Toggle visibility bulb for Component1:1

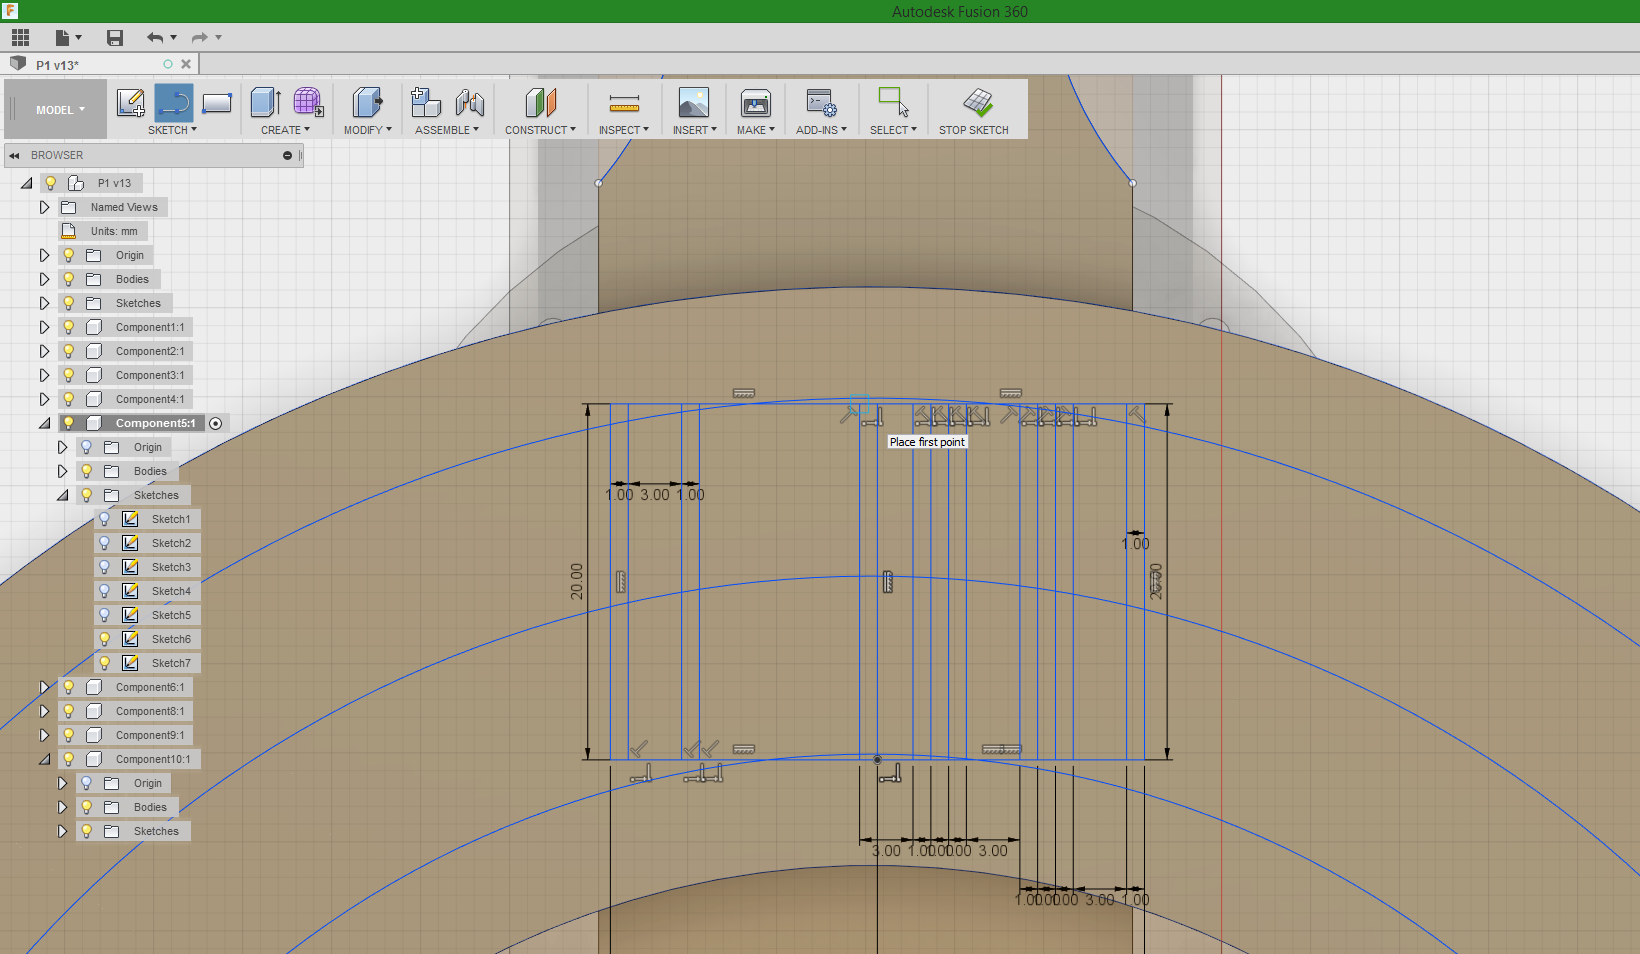(x=69, y=327)
